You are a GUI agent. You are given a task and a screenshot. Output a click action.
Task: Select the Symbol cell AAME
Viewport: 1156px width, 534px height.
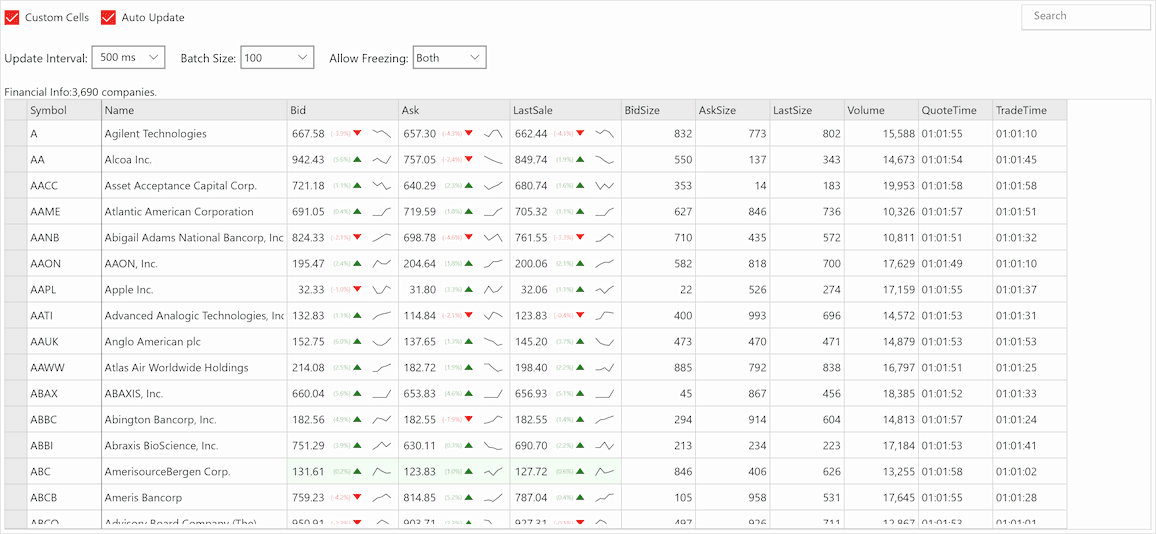(x=64, y=212)
